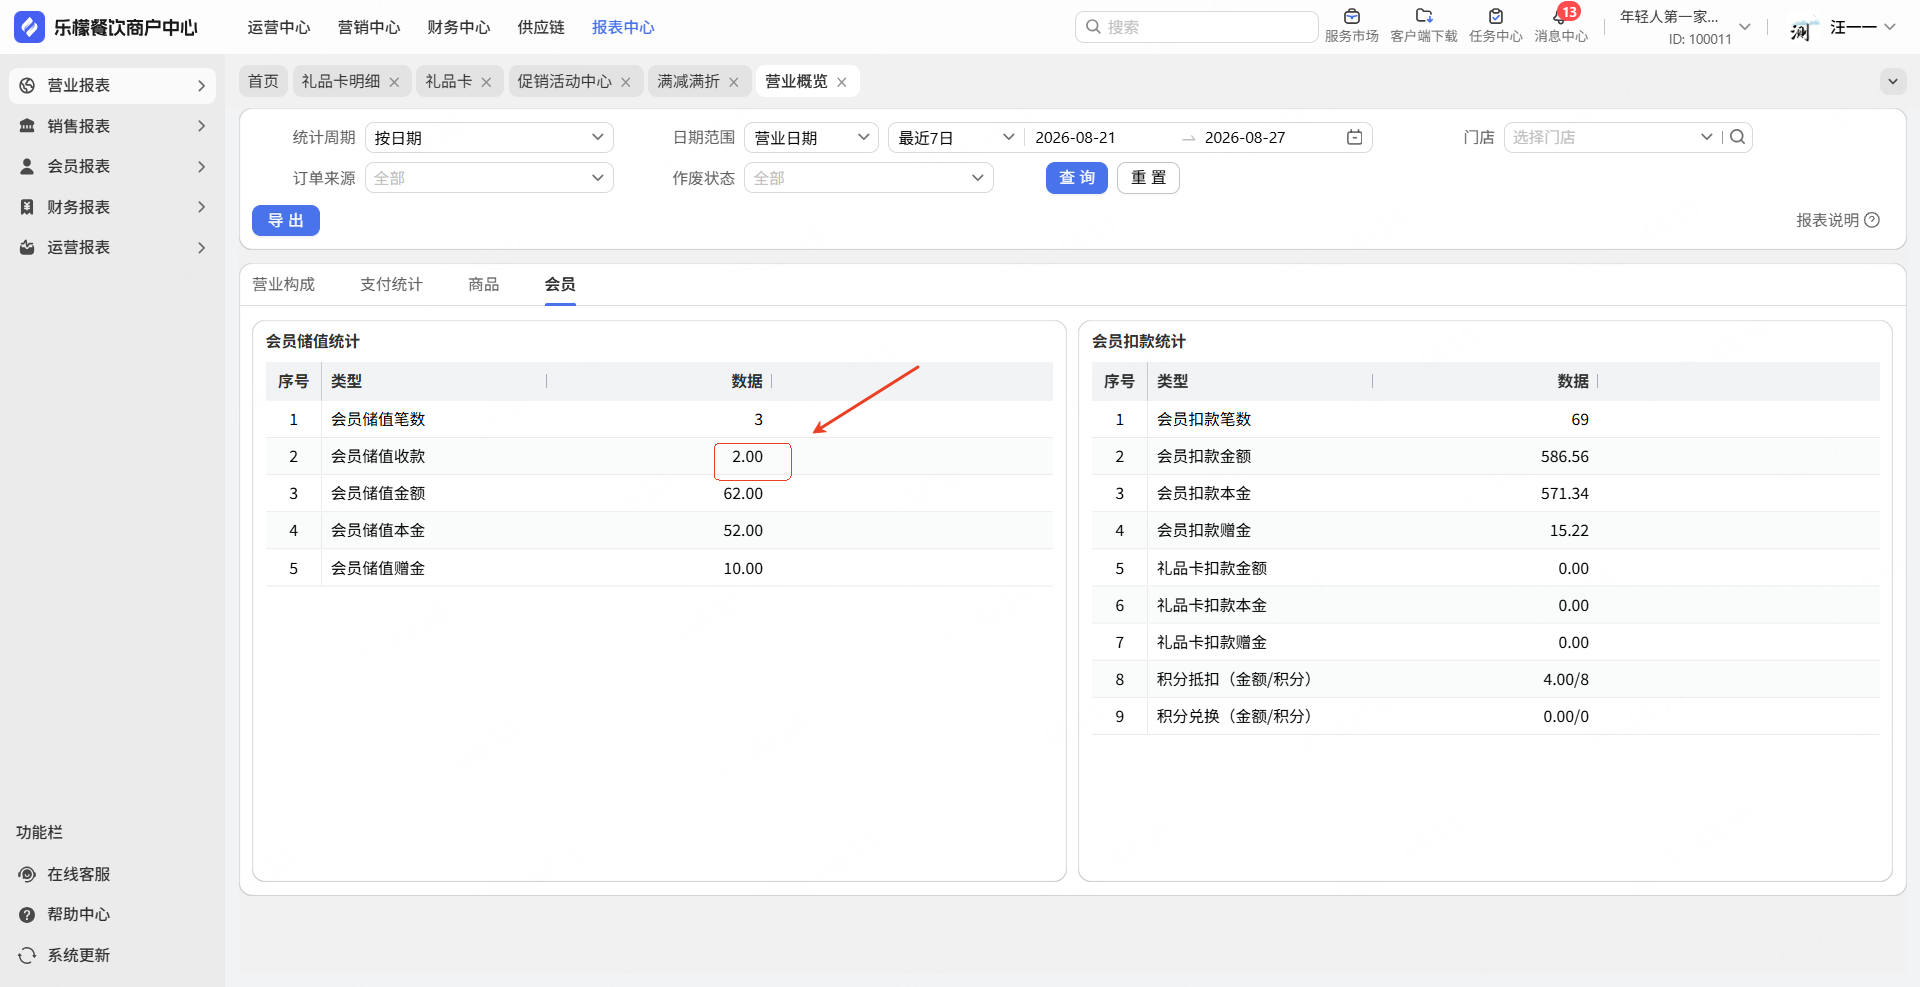
Task: Switch to 商品 tab
Action: [484, 284]
